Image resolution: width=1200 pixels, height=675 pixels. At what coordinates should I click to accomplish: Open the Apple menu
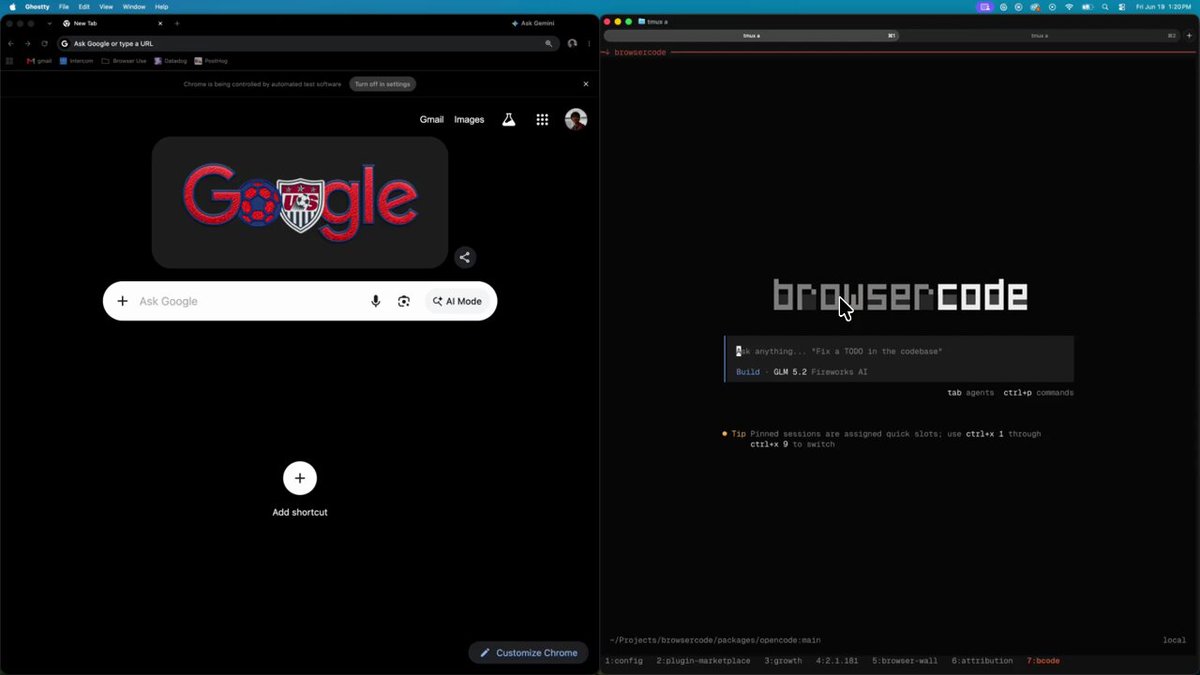pos(12,7)
